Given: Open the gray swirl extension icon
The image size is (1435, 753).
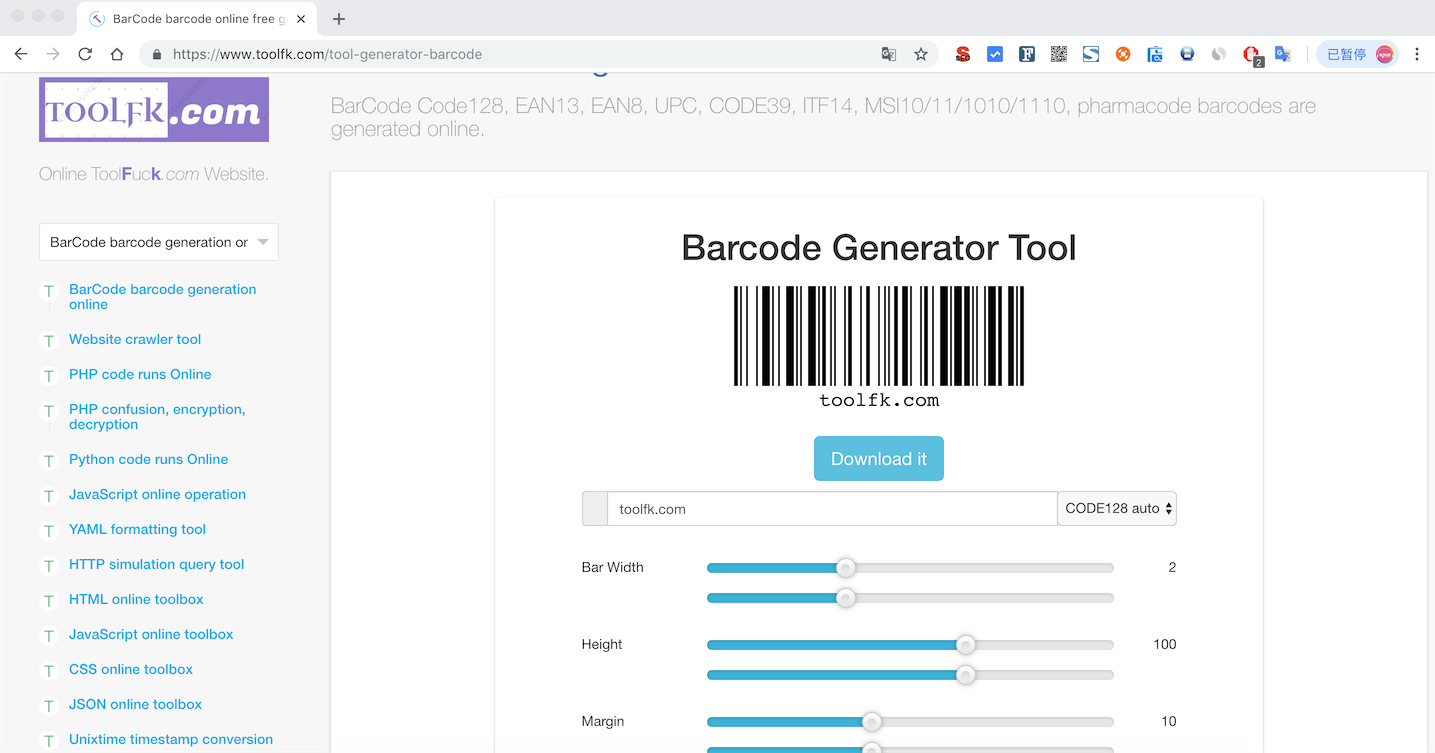Looking at the screenshot, I should pos(1219,54).
